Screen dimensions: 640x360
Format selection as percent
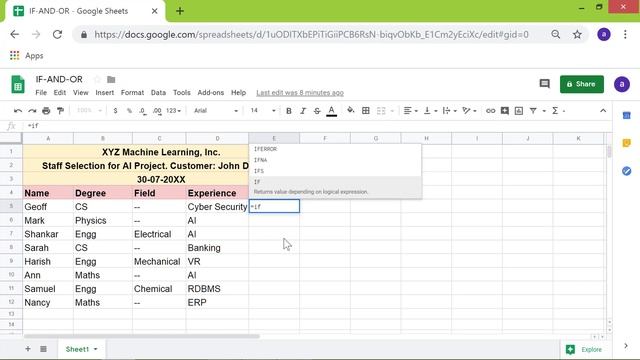click(x=129, y=111)
